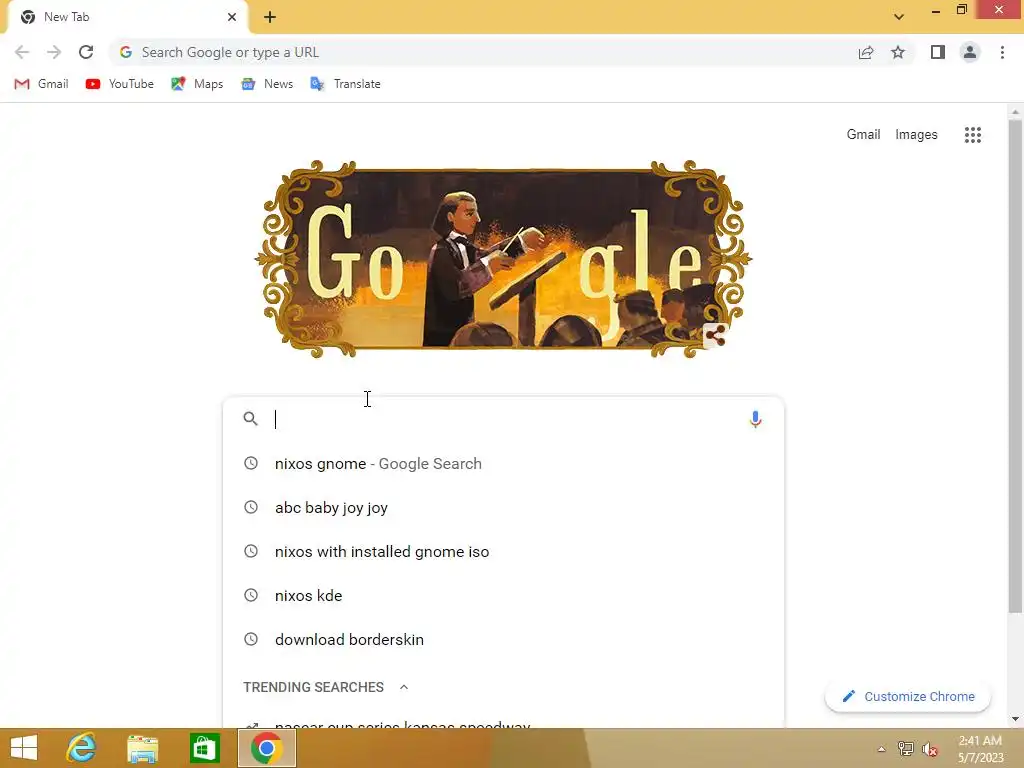Open the Chrome three-dot menu

click(x=1002, y=52)
